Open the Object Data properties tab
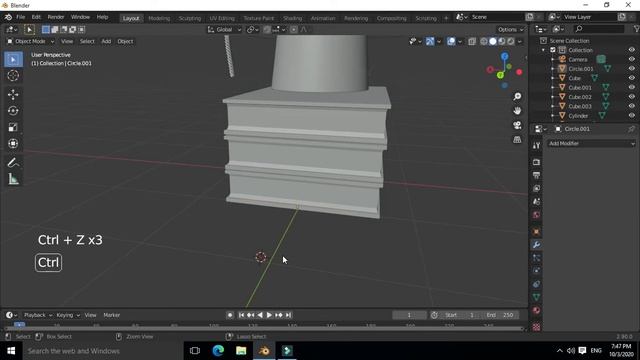The image size is (640, 360). click(x=536, y=297)
